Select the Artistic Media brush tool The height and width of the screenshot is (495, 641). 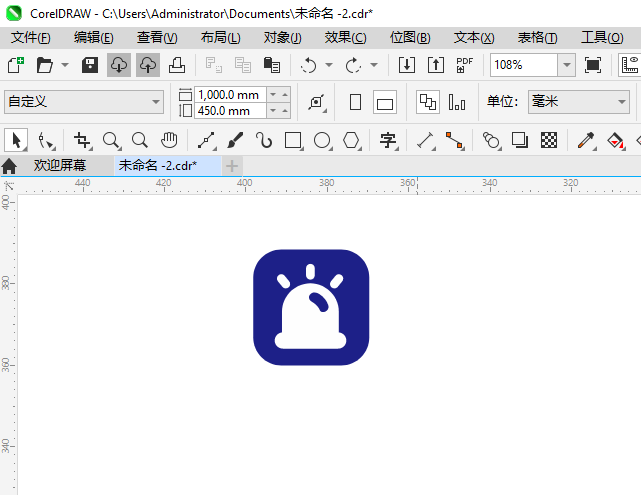pos(235,141)
